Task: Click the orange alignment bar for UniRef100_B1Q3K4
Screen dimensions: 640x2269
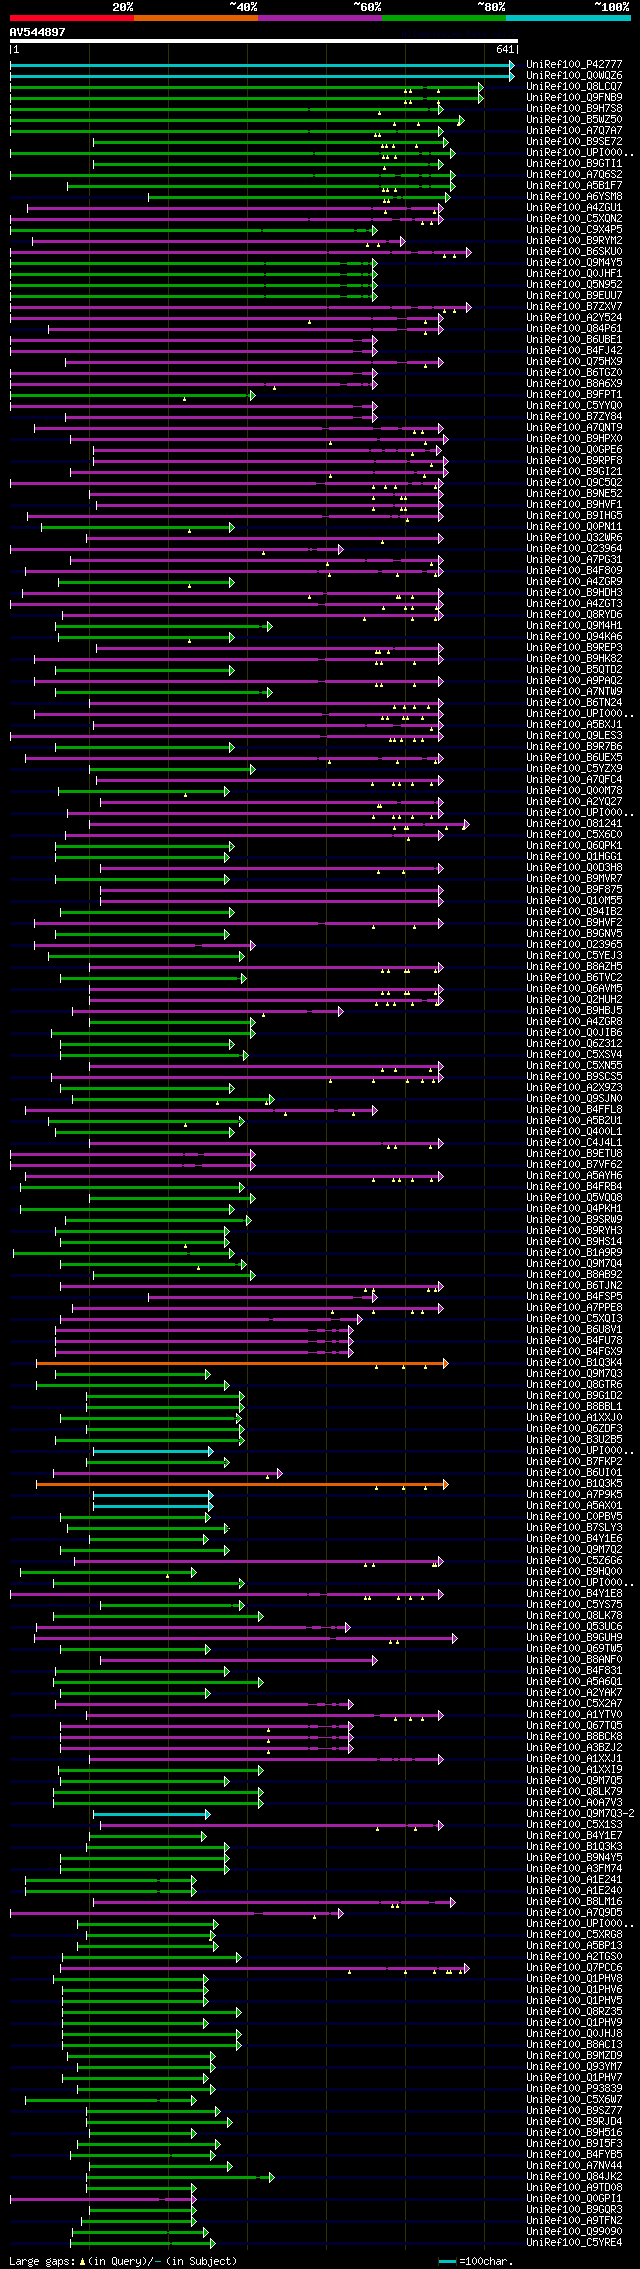Action: (242, 1363)
